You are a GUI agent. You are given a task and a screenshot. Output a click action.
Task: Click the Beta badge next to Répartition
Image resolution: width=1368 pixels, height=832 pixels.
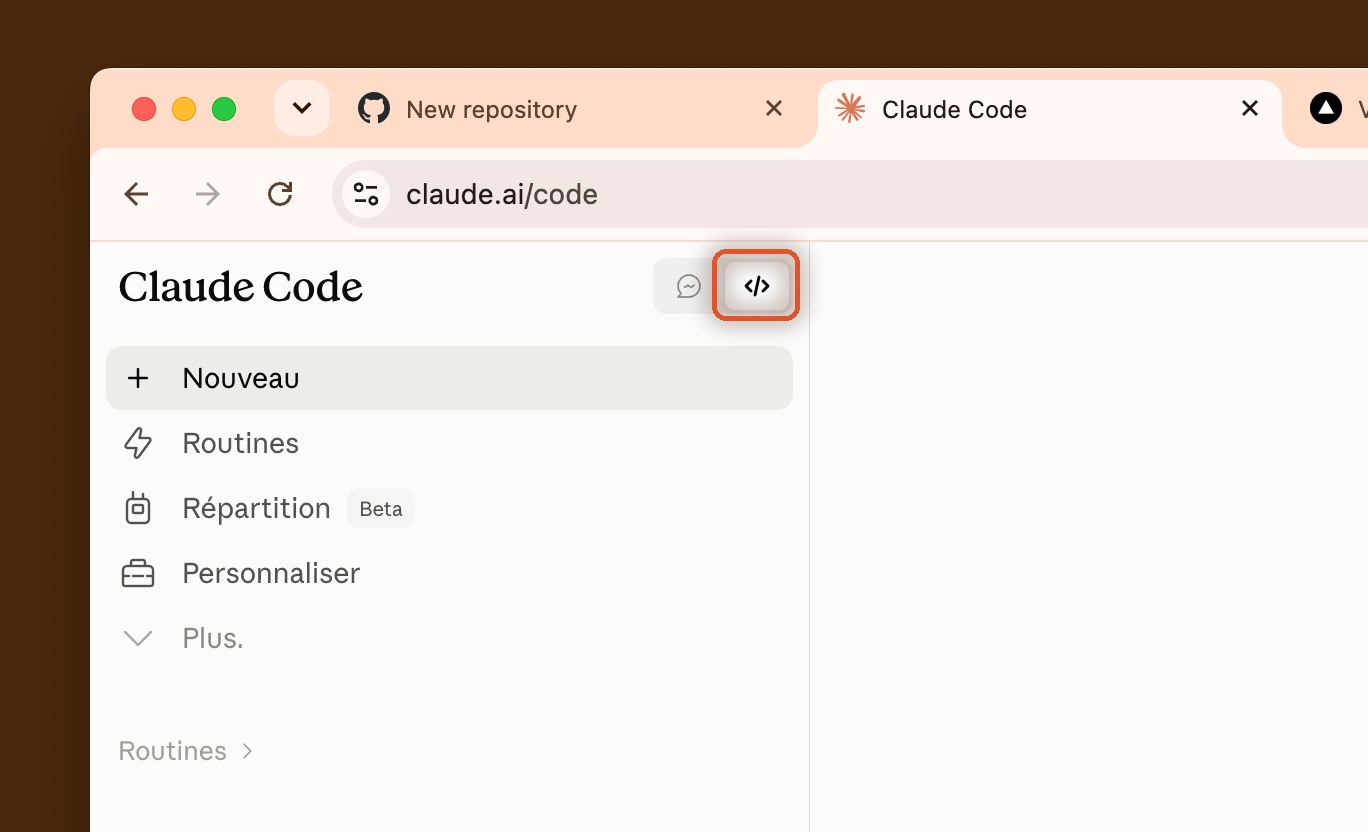[x=381, y=508]
